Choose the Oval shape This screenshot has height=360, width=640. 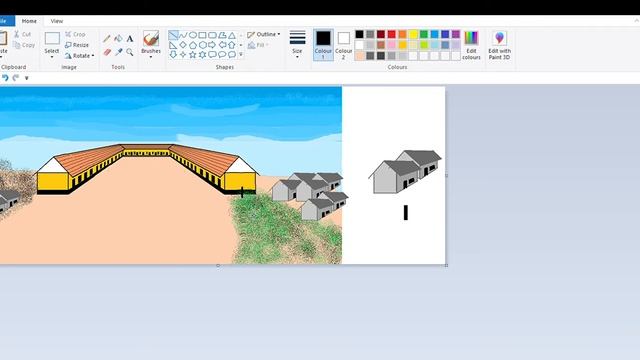[193, 35]
